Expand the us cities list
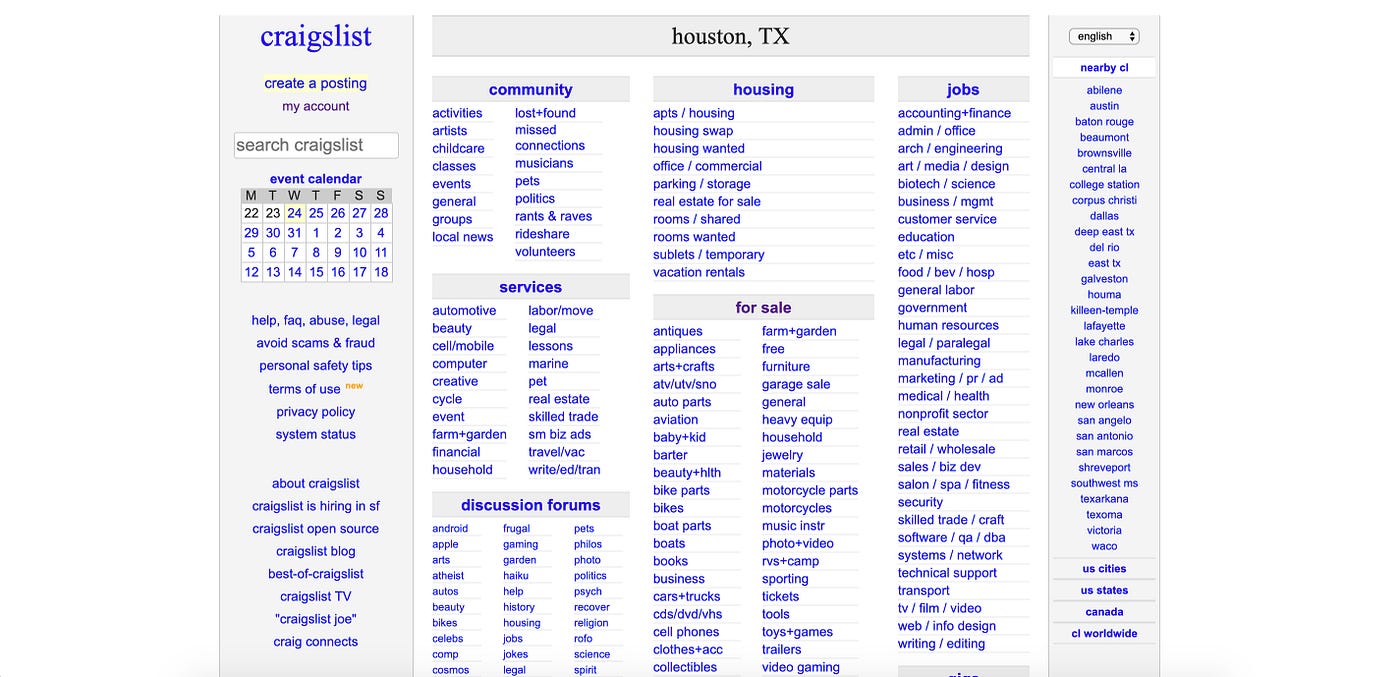 (x=1104, y=569)
